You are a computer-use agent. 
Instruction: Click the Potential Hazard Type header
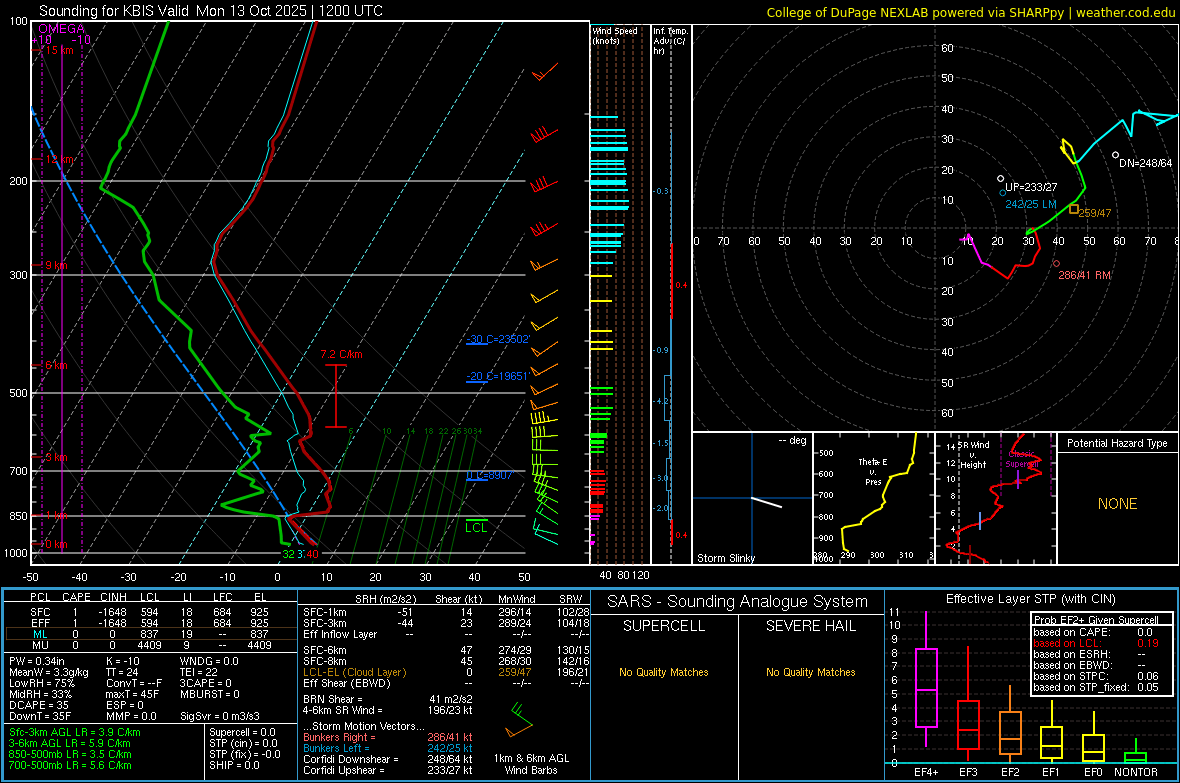point(1117,443)
